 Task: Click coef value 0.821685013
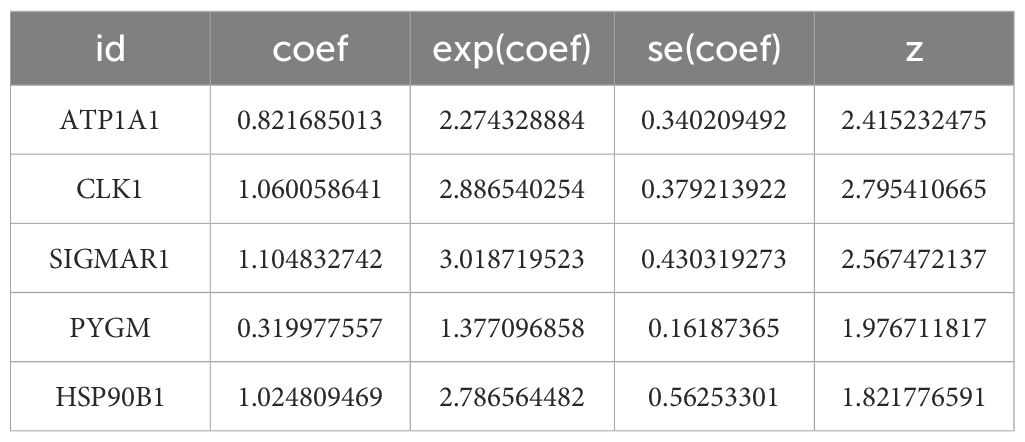coord(309,120)
